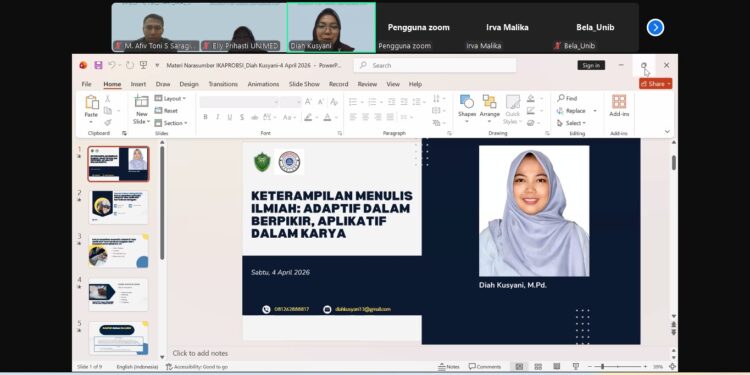Toggle Underline formatting

230,117
